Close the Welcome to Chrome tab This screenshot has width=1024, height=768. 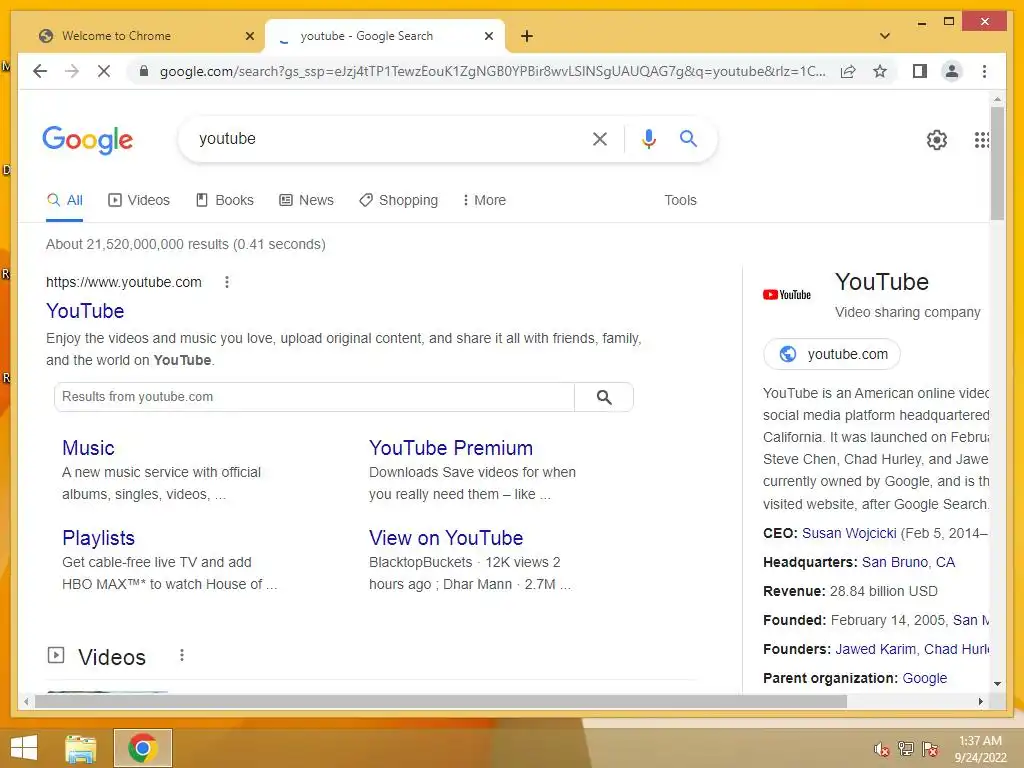[249, 36]
